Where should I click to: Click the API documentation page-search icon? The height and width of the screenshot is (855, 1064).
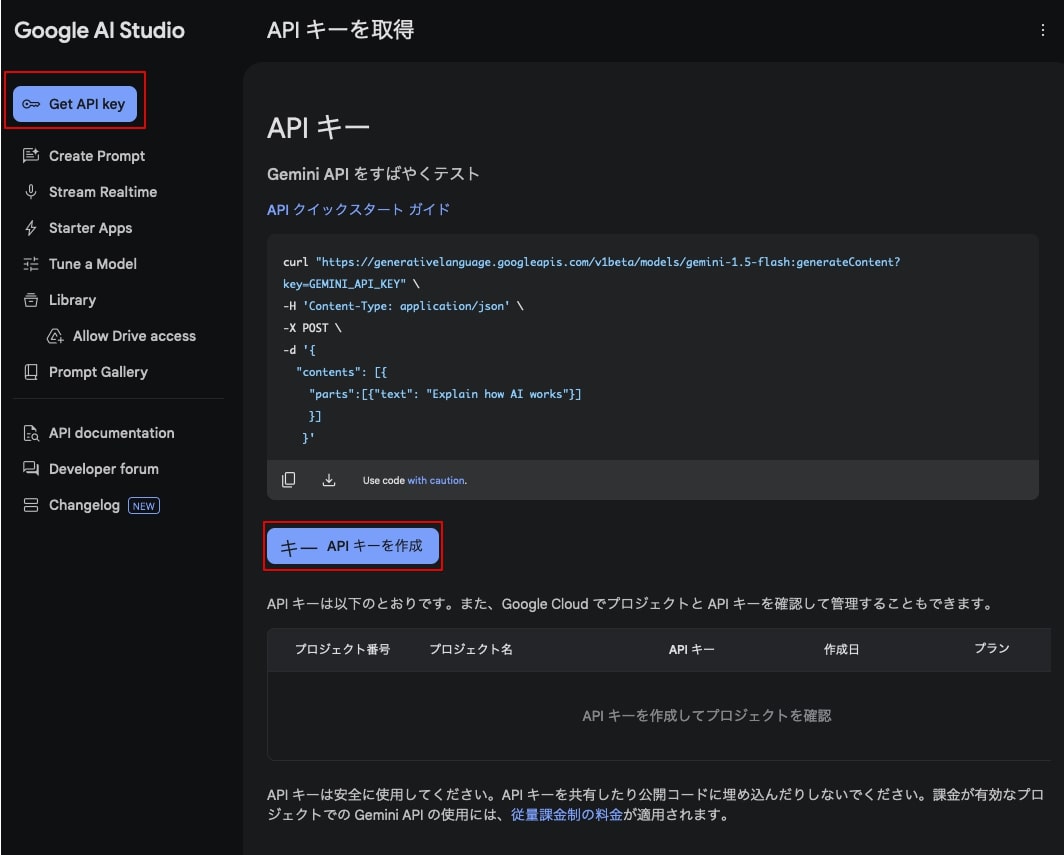(31, 433)
